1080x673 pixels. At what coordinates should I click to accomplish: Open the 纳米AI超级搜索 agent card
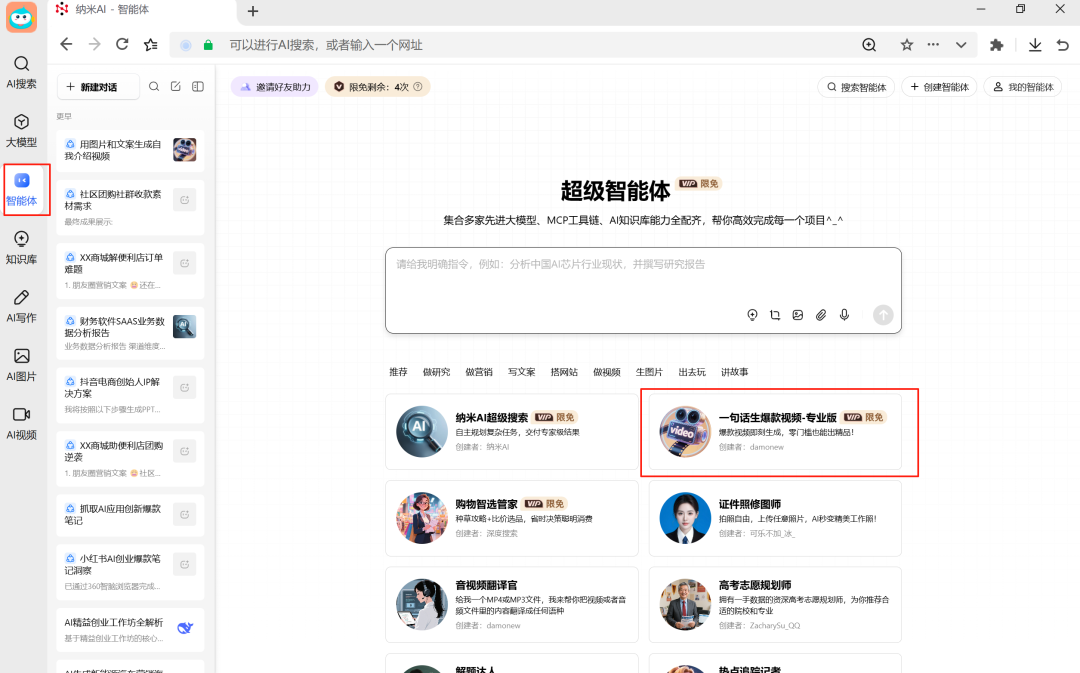[512, 432]
